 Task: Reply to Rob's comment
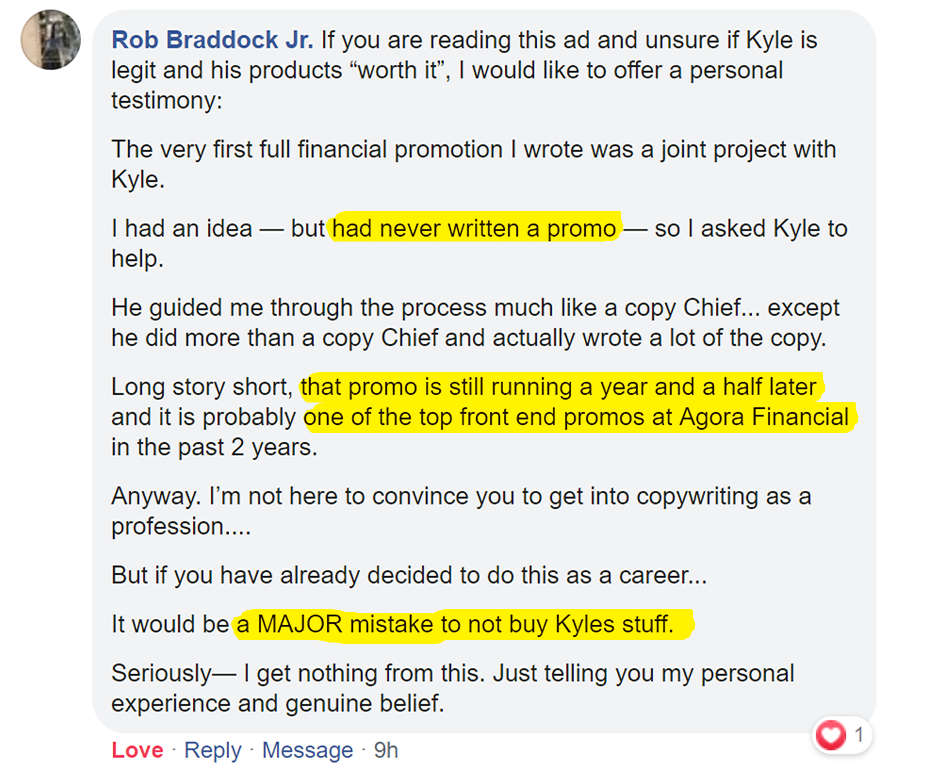pos(213,750)
